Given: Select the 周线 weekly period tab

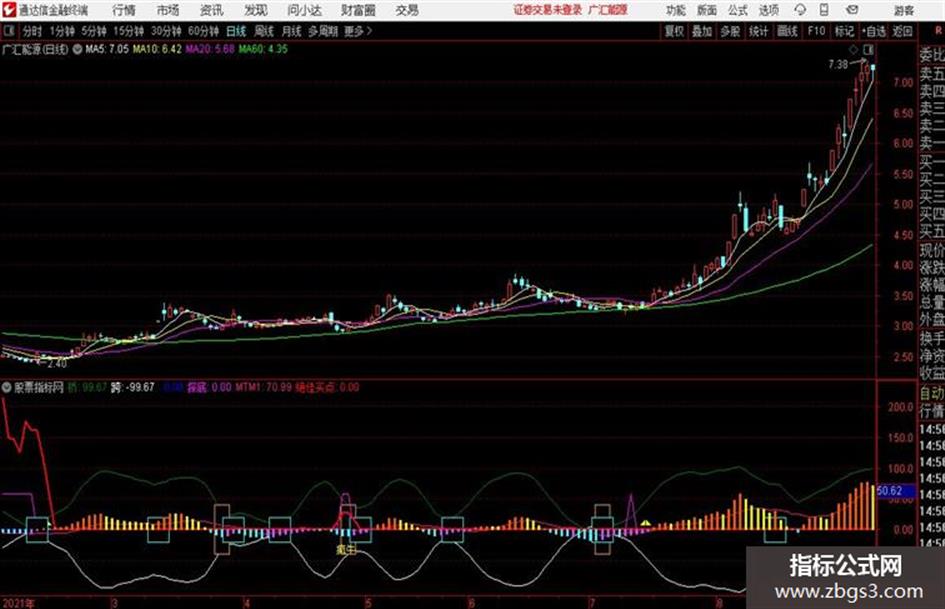Looking at the screenshot, I should [x=263, y=31].
